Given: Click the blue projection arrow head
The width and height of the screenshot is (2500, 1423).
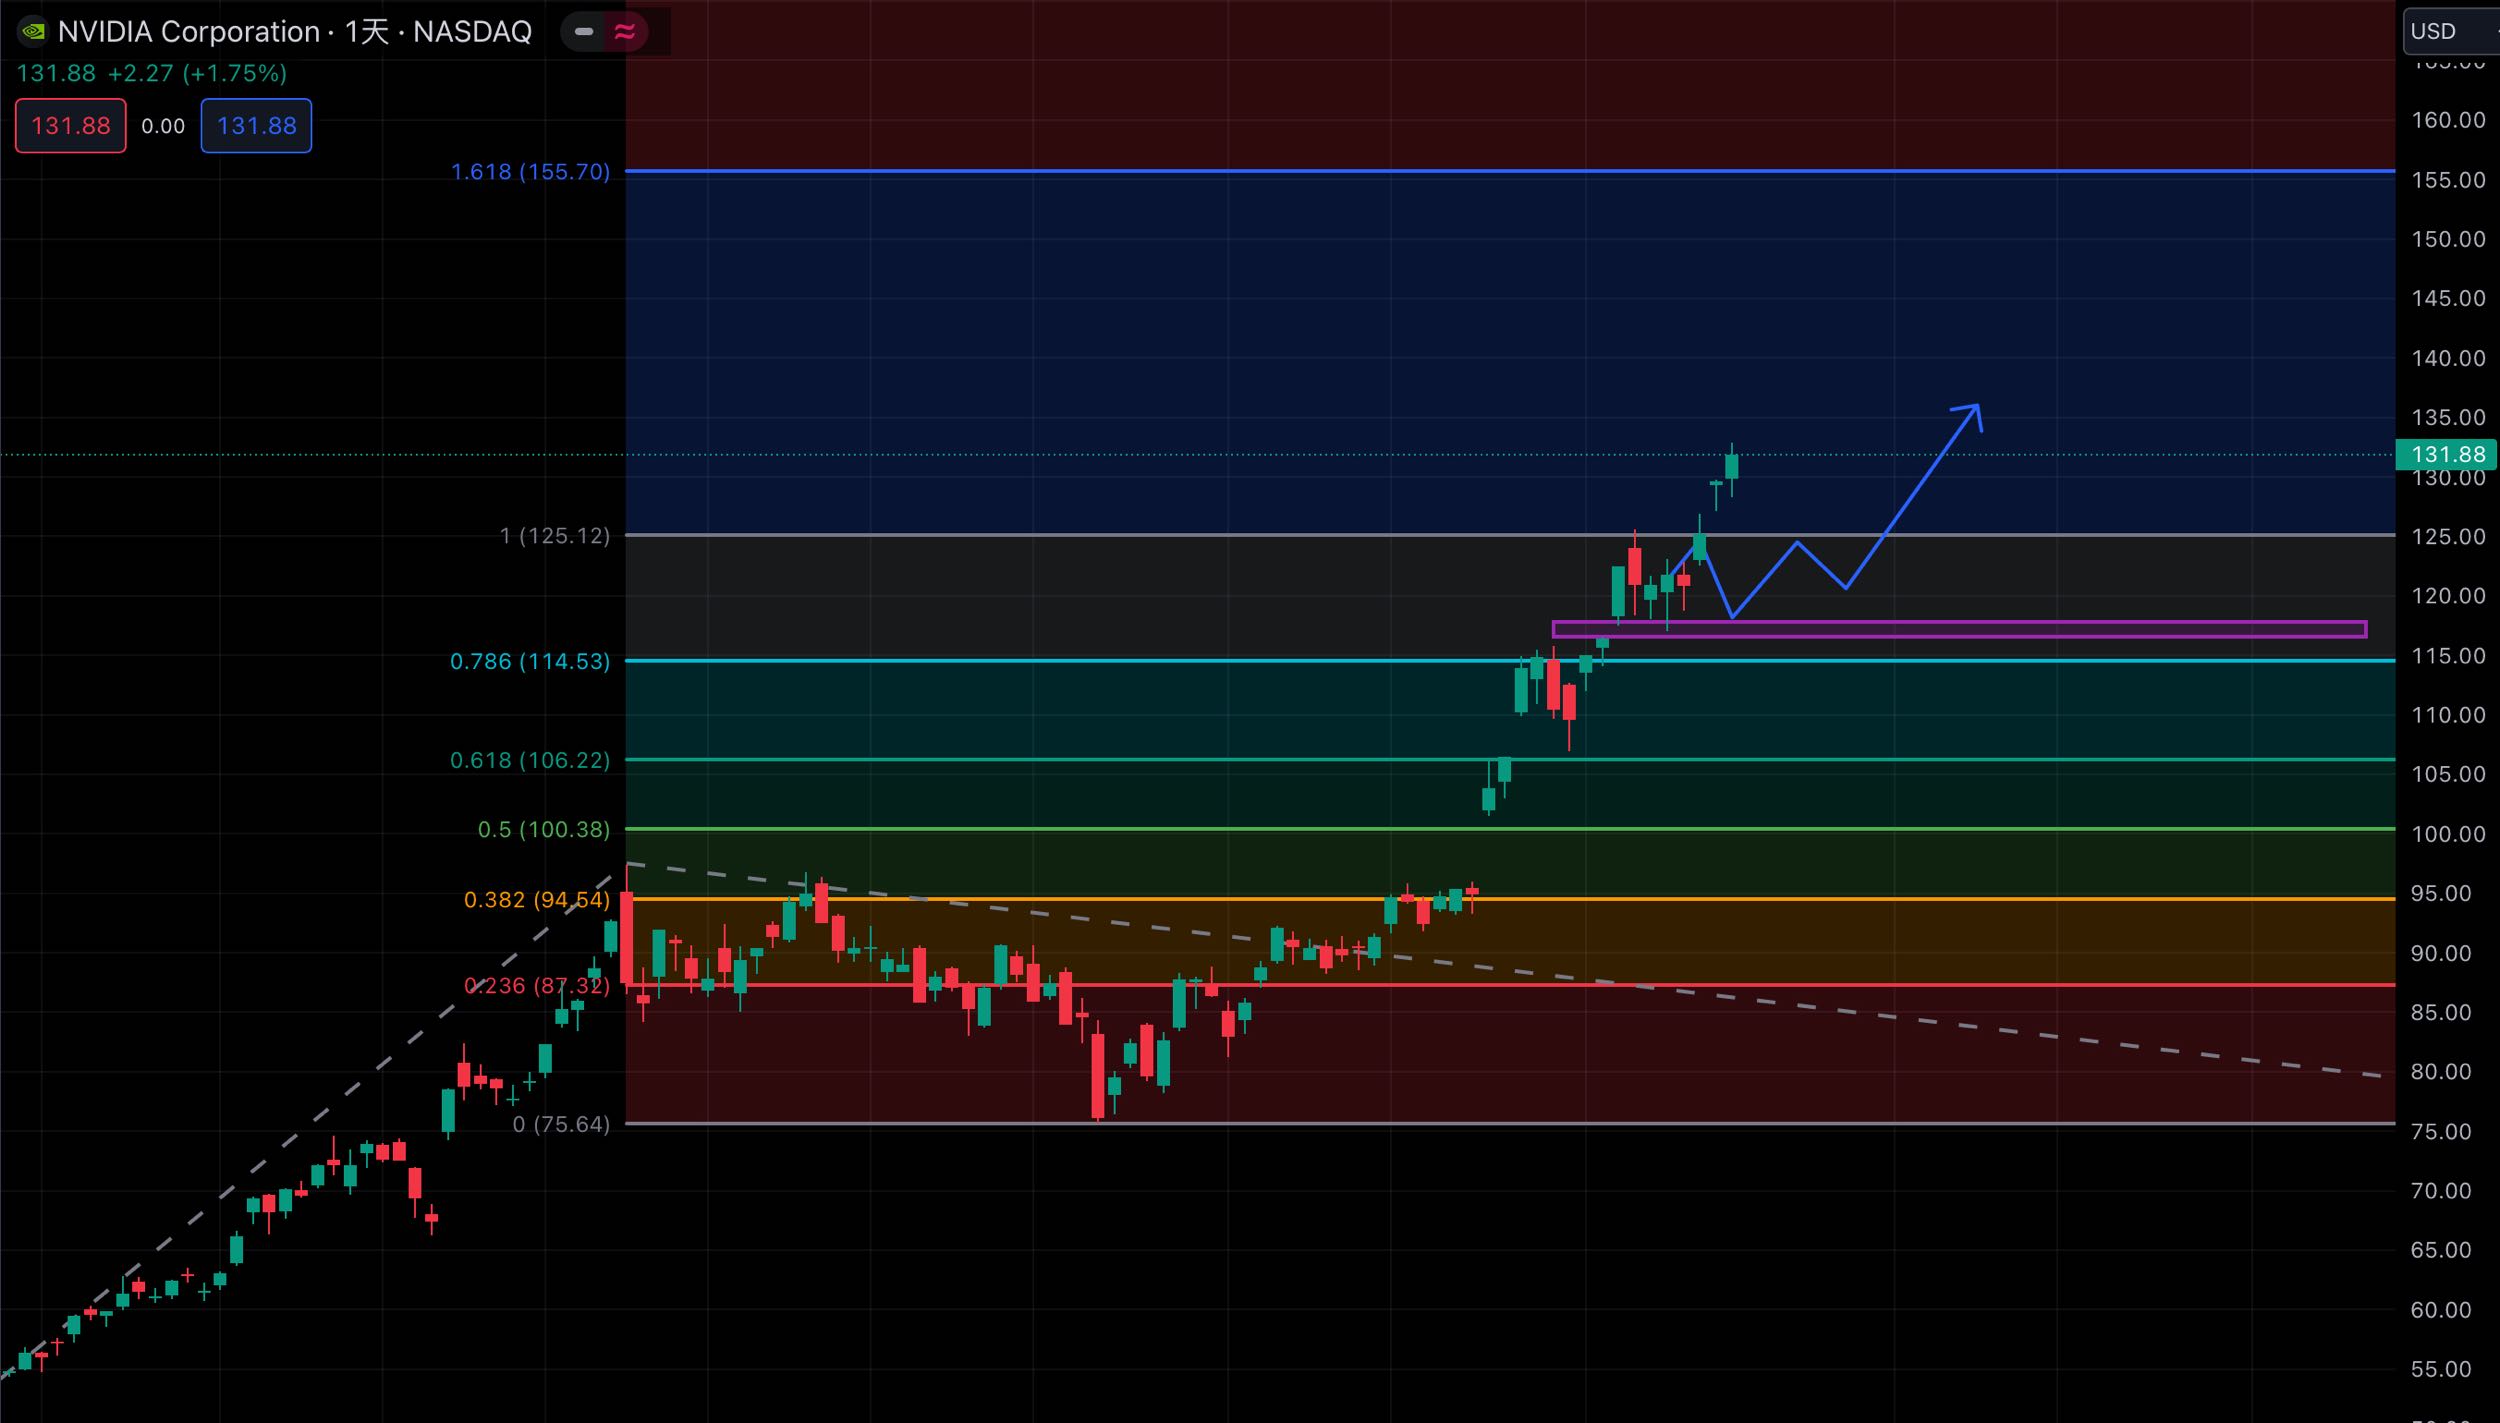Looking at the screenshot, I should pyautogui.click(x=1973, y=411).
